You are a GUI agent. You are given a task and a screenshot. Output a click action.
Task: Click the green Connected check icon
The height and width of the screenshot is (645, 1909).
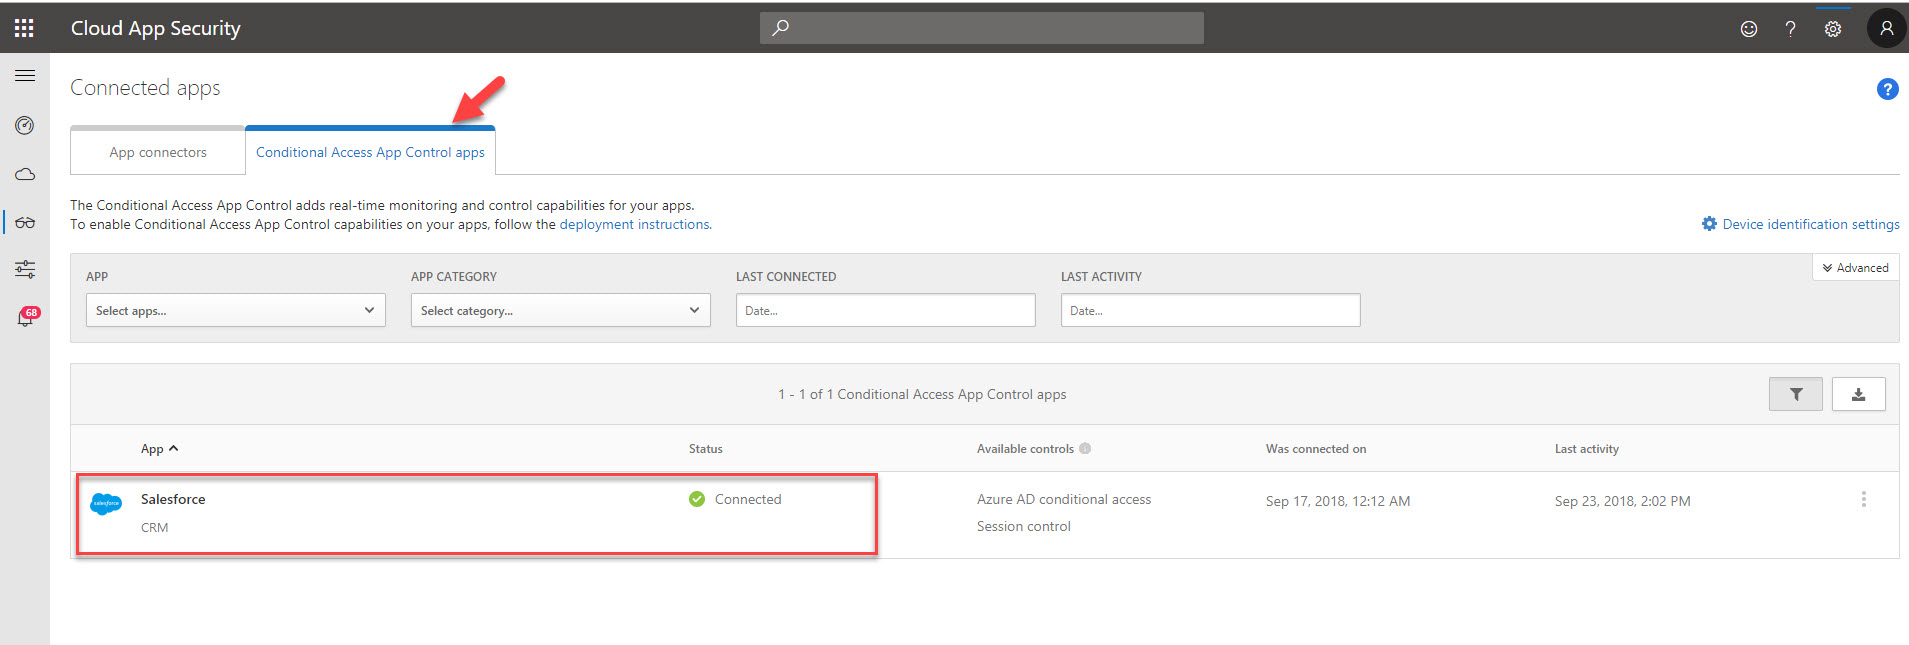coord(697,499)
